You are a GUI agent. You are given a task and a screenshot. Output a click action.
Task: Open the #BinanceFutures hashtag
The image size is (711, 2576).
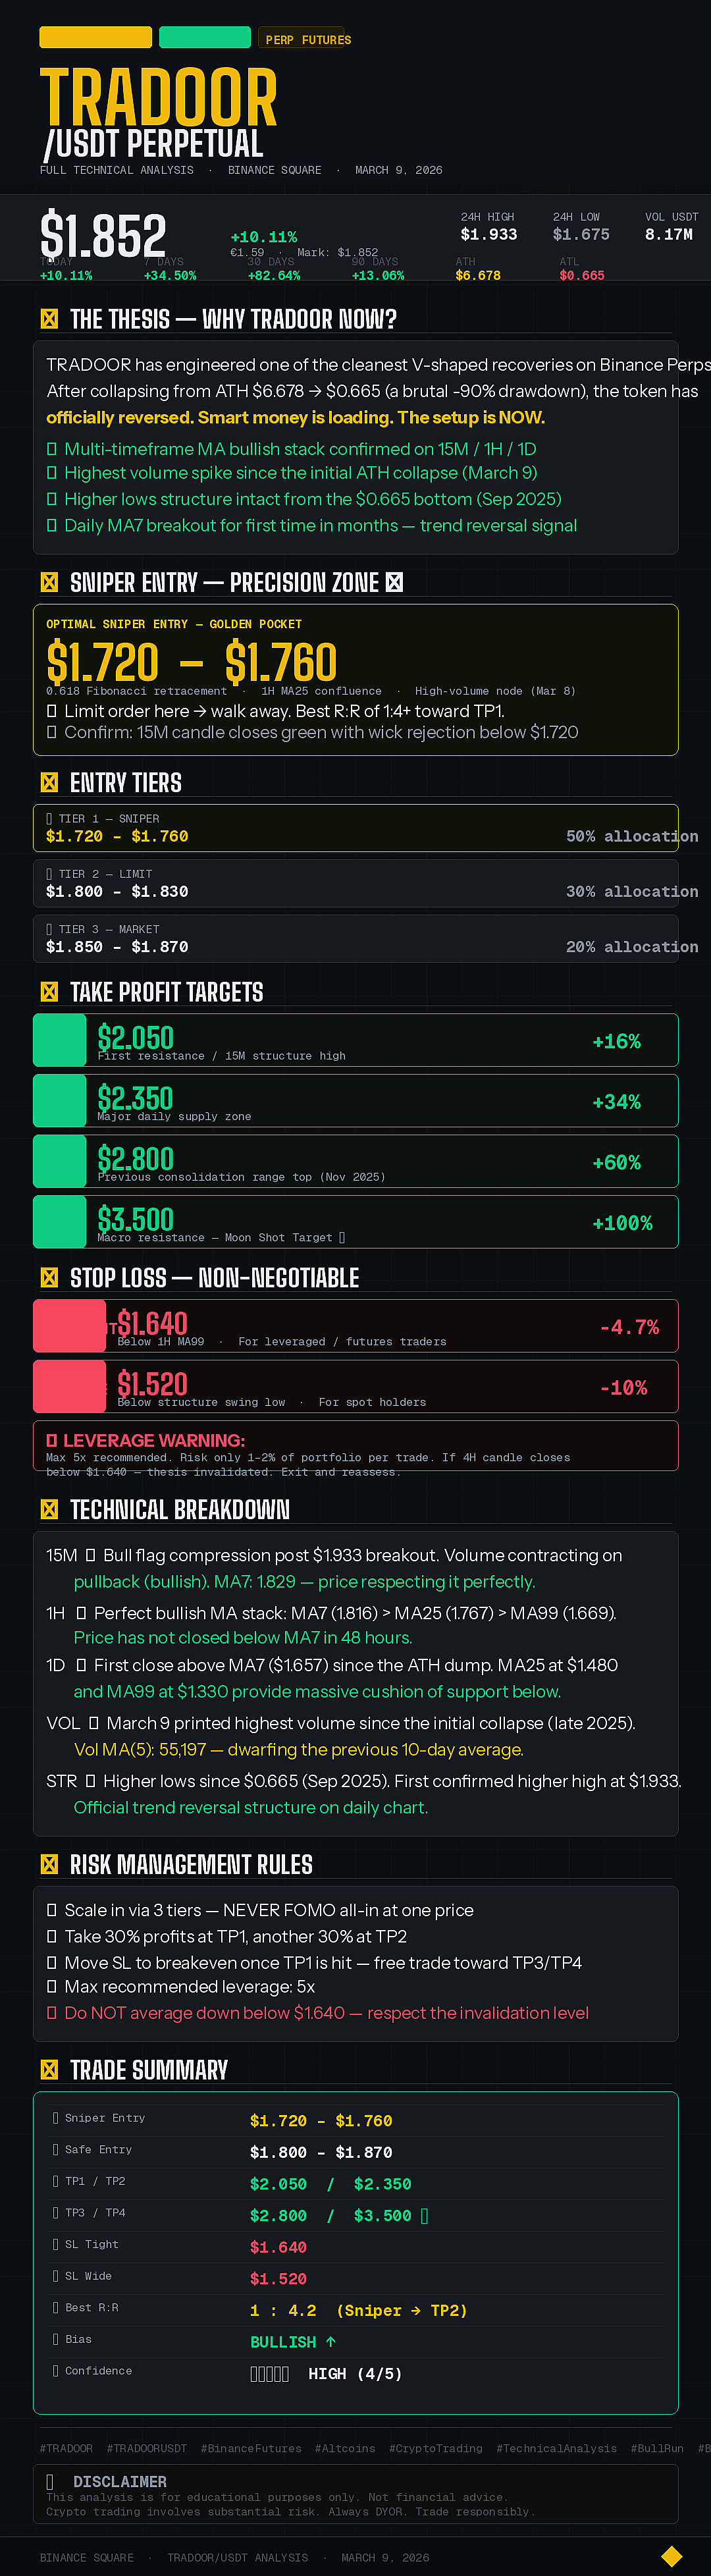pos(251,2448)
